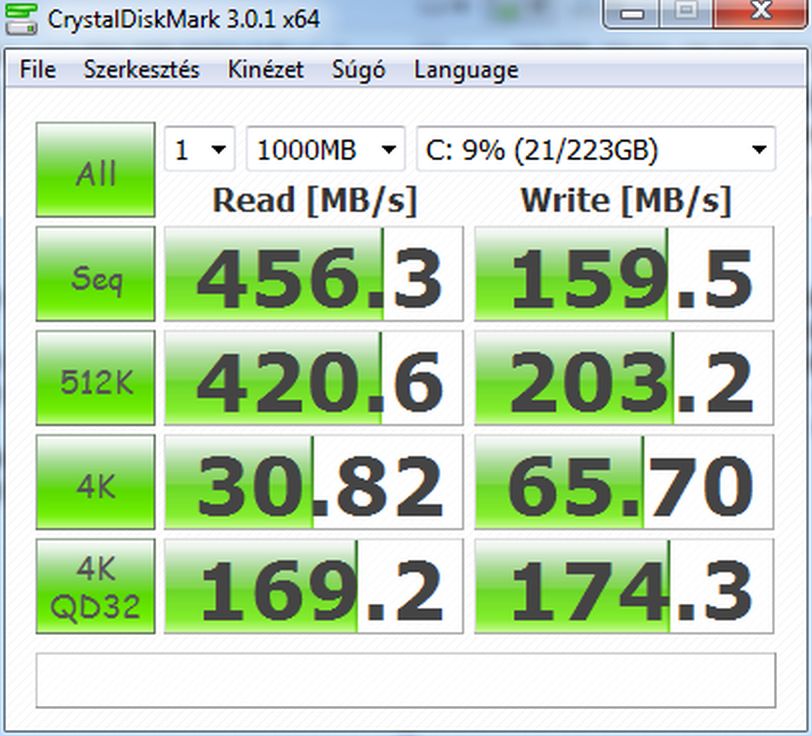Viewport: 812px width, 736px height.
Task: Click 512K read result 420.6
Action: tap(314, 378)
